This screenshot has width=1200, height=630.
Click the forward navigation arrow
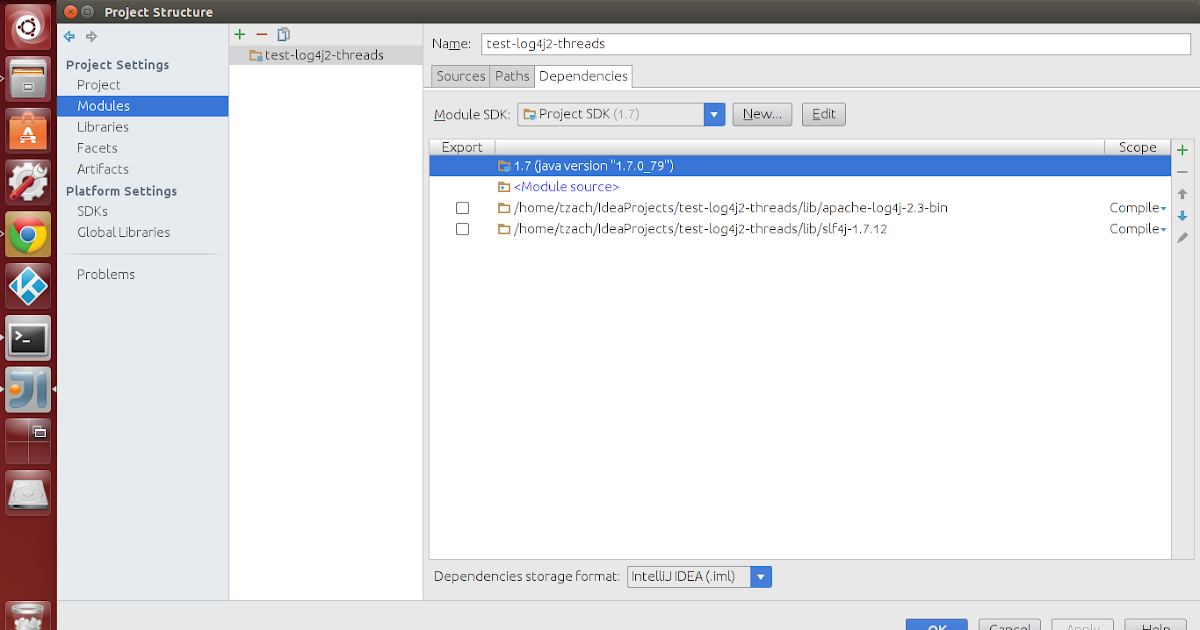(91, 36)
